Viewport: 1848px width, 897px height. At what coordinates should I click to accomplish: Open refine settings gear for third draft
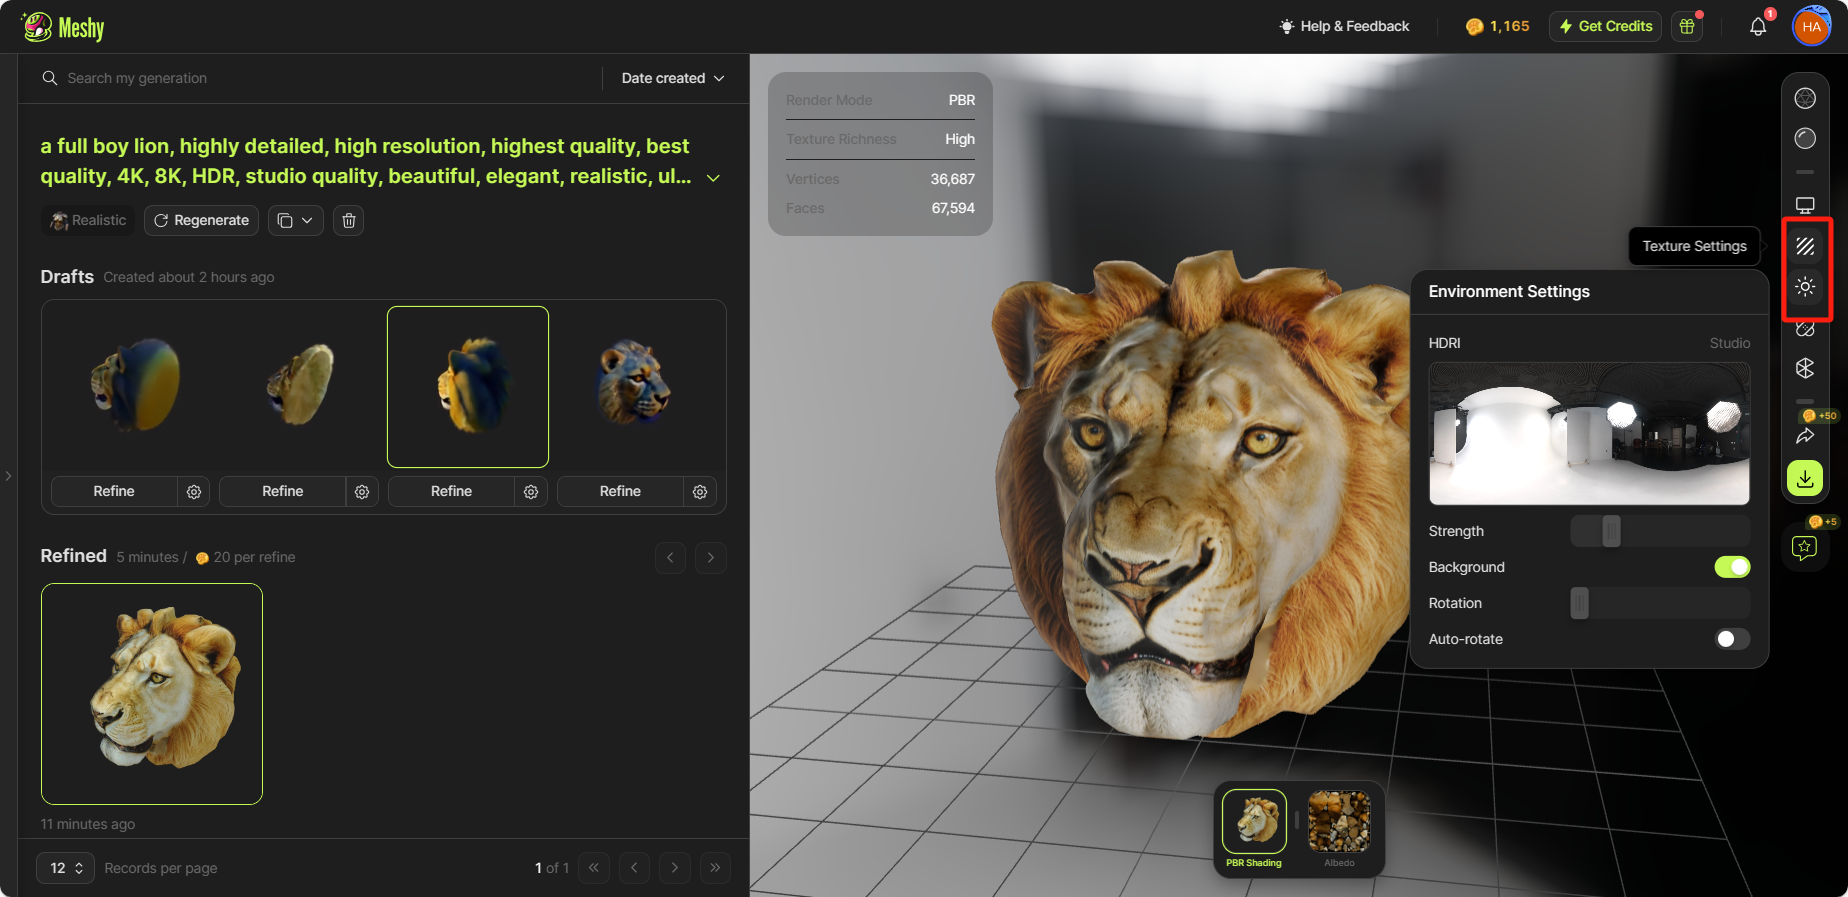tap(531, 491)
